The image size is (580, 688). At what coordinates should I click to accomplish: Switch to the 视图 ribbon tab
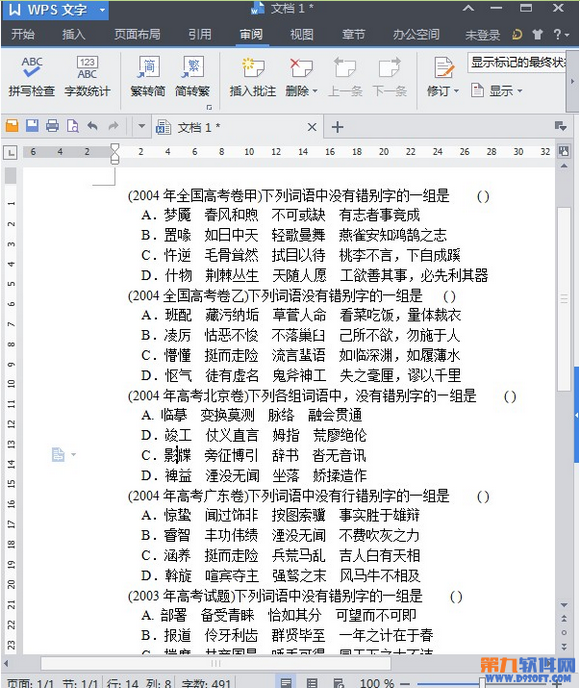tap(302, 34)
